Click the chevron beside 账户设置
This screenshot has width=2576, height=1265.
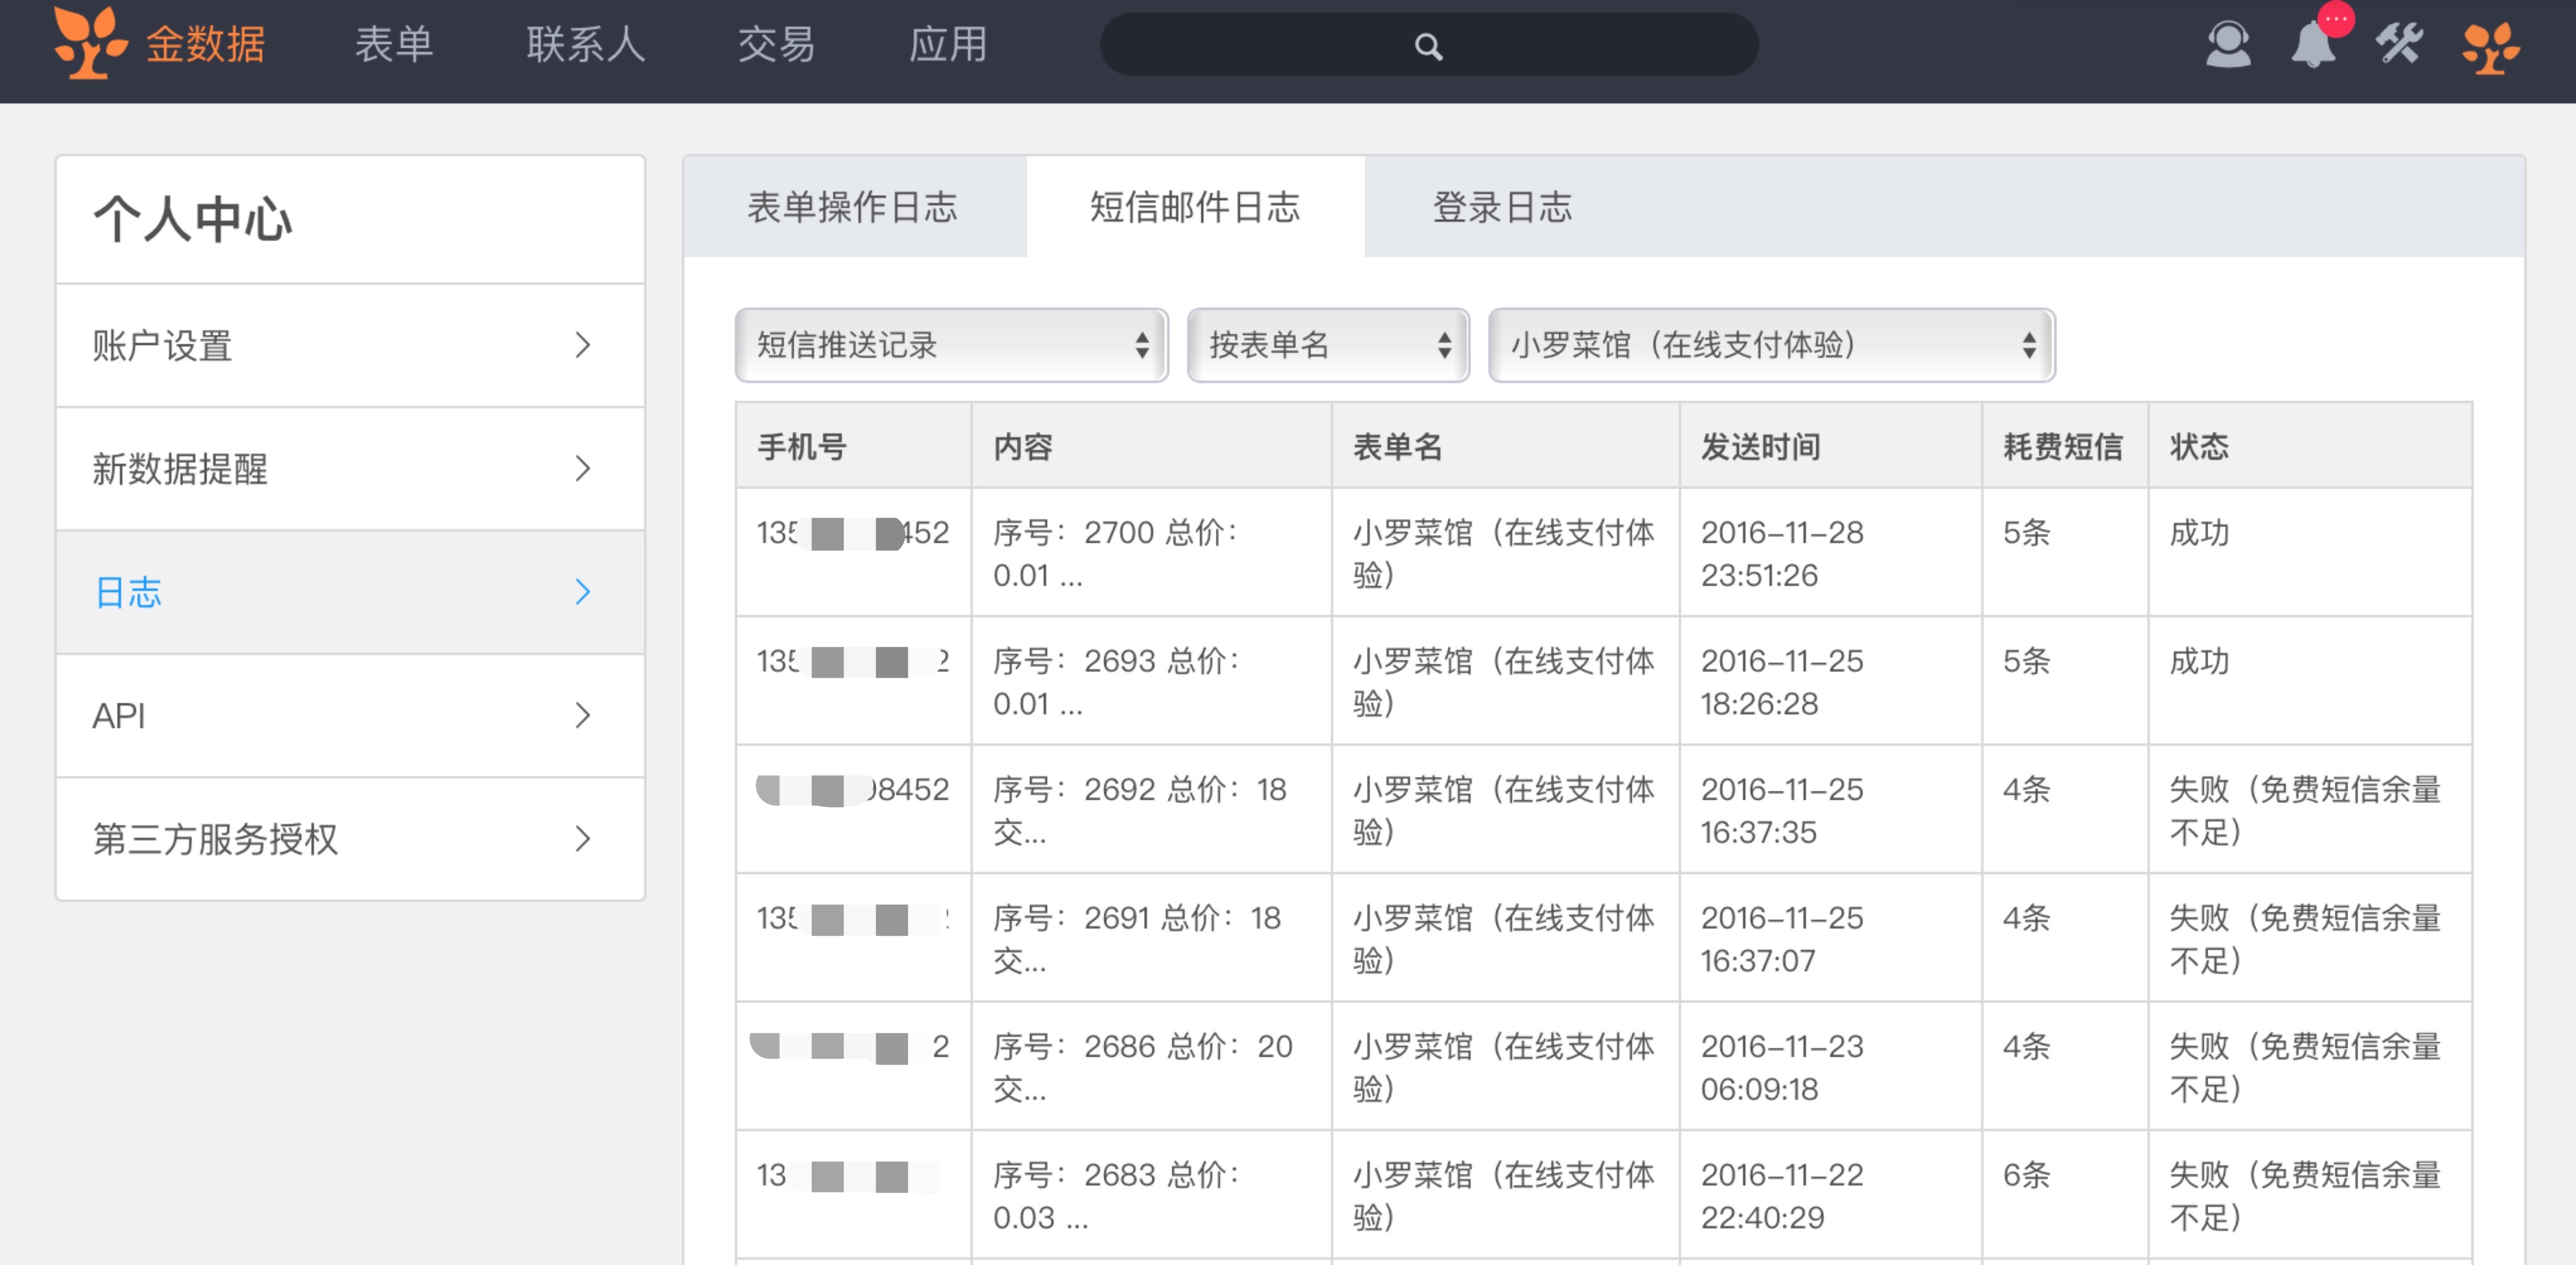tap(583, 345)
